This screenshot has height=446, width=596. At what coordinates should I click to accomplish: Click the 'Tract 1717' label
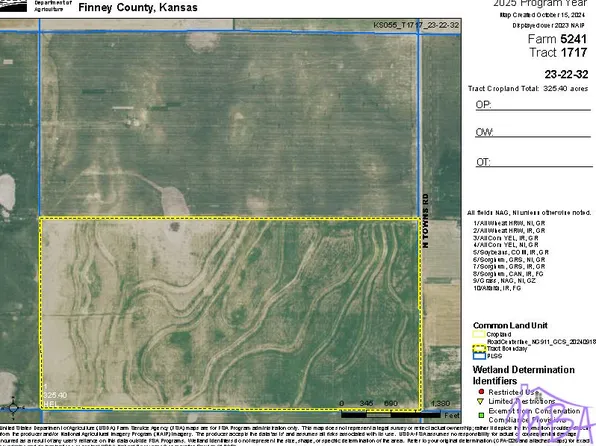point(558,52)
